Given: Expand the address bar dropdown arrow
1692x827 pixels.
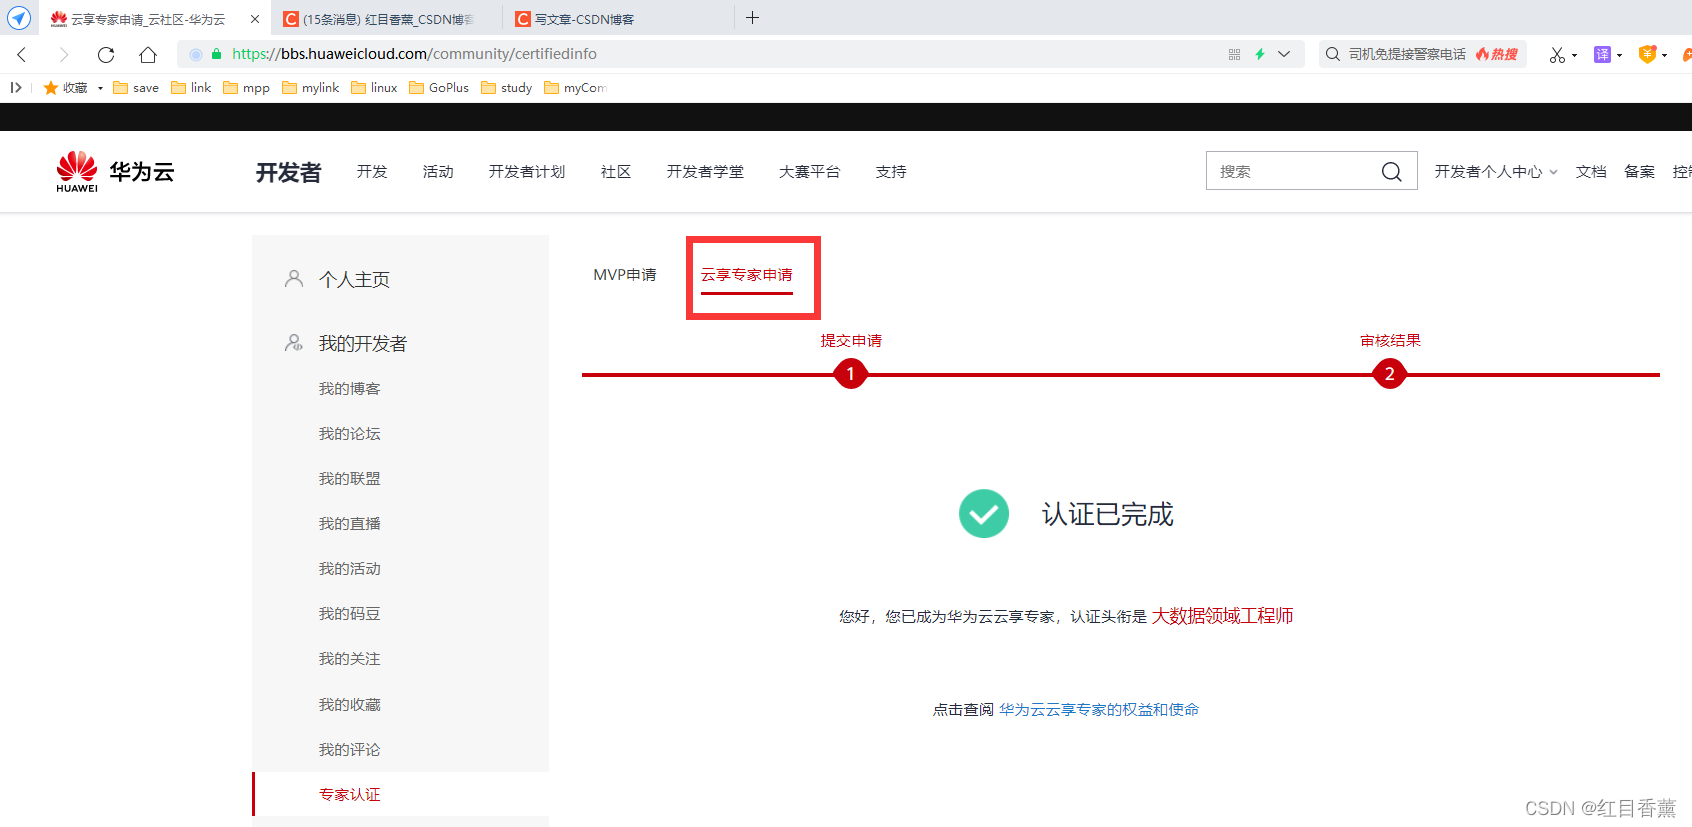Looking at the screenshot, I should [1284, 54].
